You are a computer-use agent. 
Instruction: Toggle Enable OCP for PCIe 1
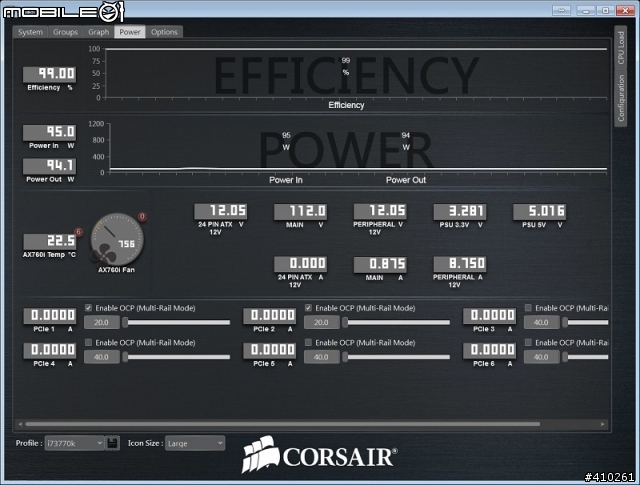point(89,308)
